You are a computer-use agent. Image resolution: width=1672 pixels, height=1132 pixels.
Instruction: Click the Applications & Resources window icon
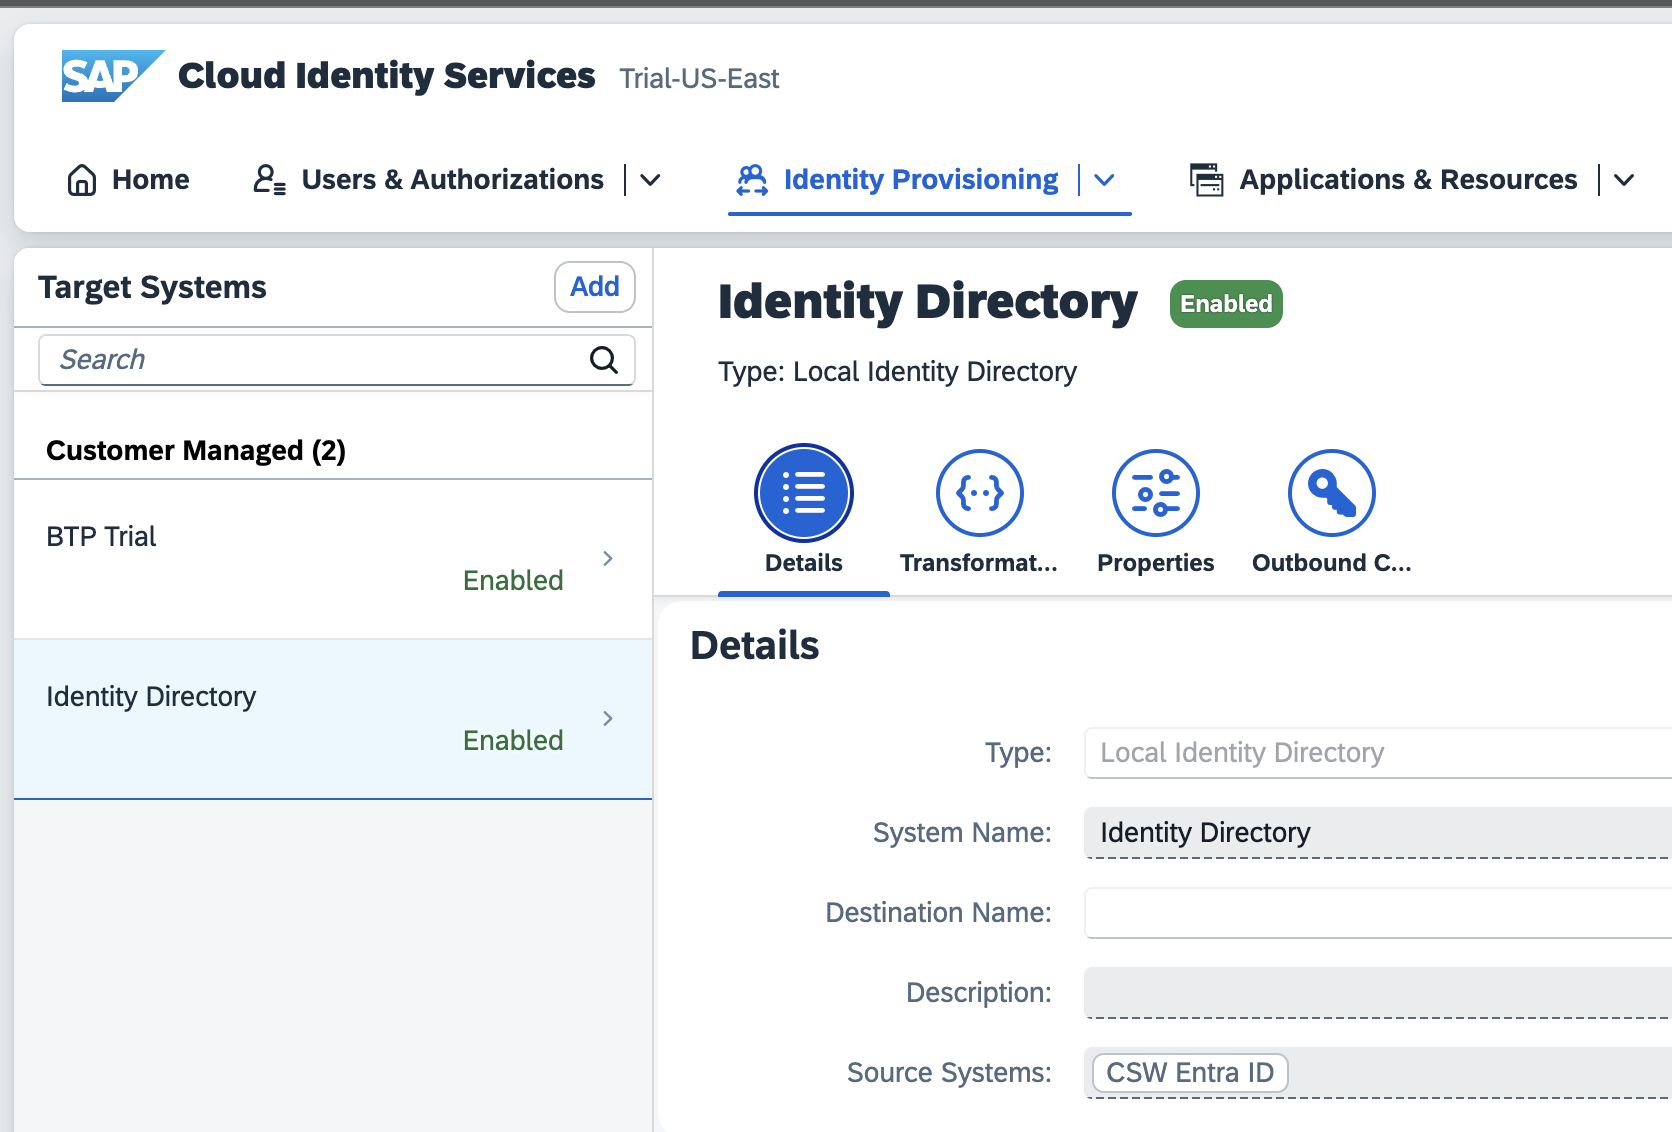click(1206, 180)
